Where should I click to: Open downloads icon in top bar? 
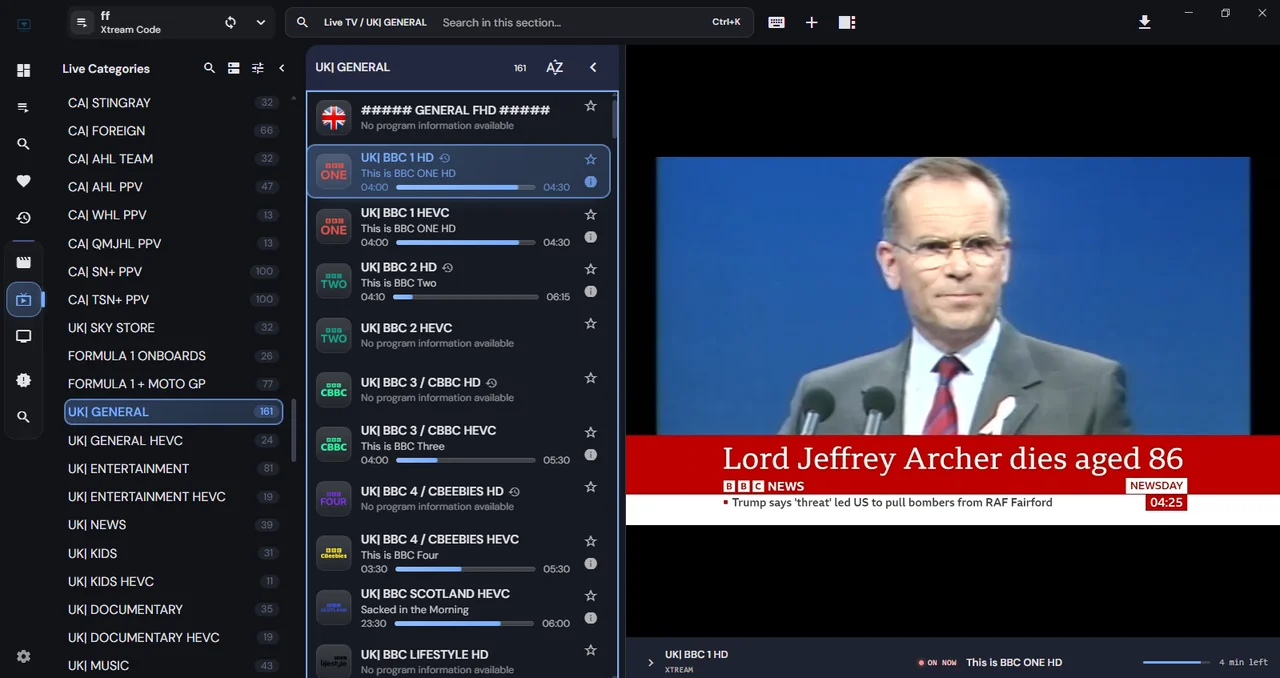click(1145, 22)
